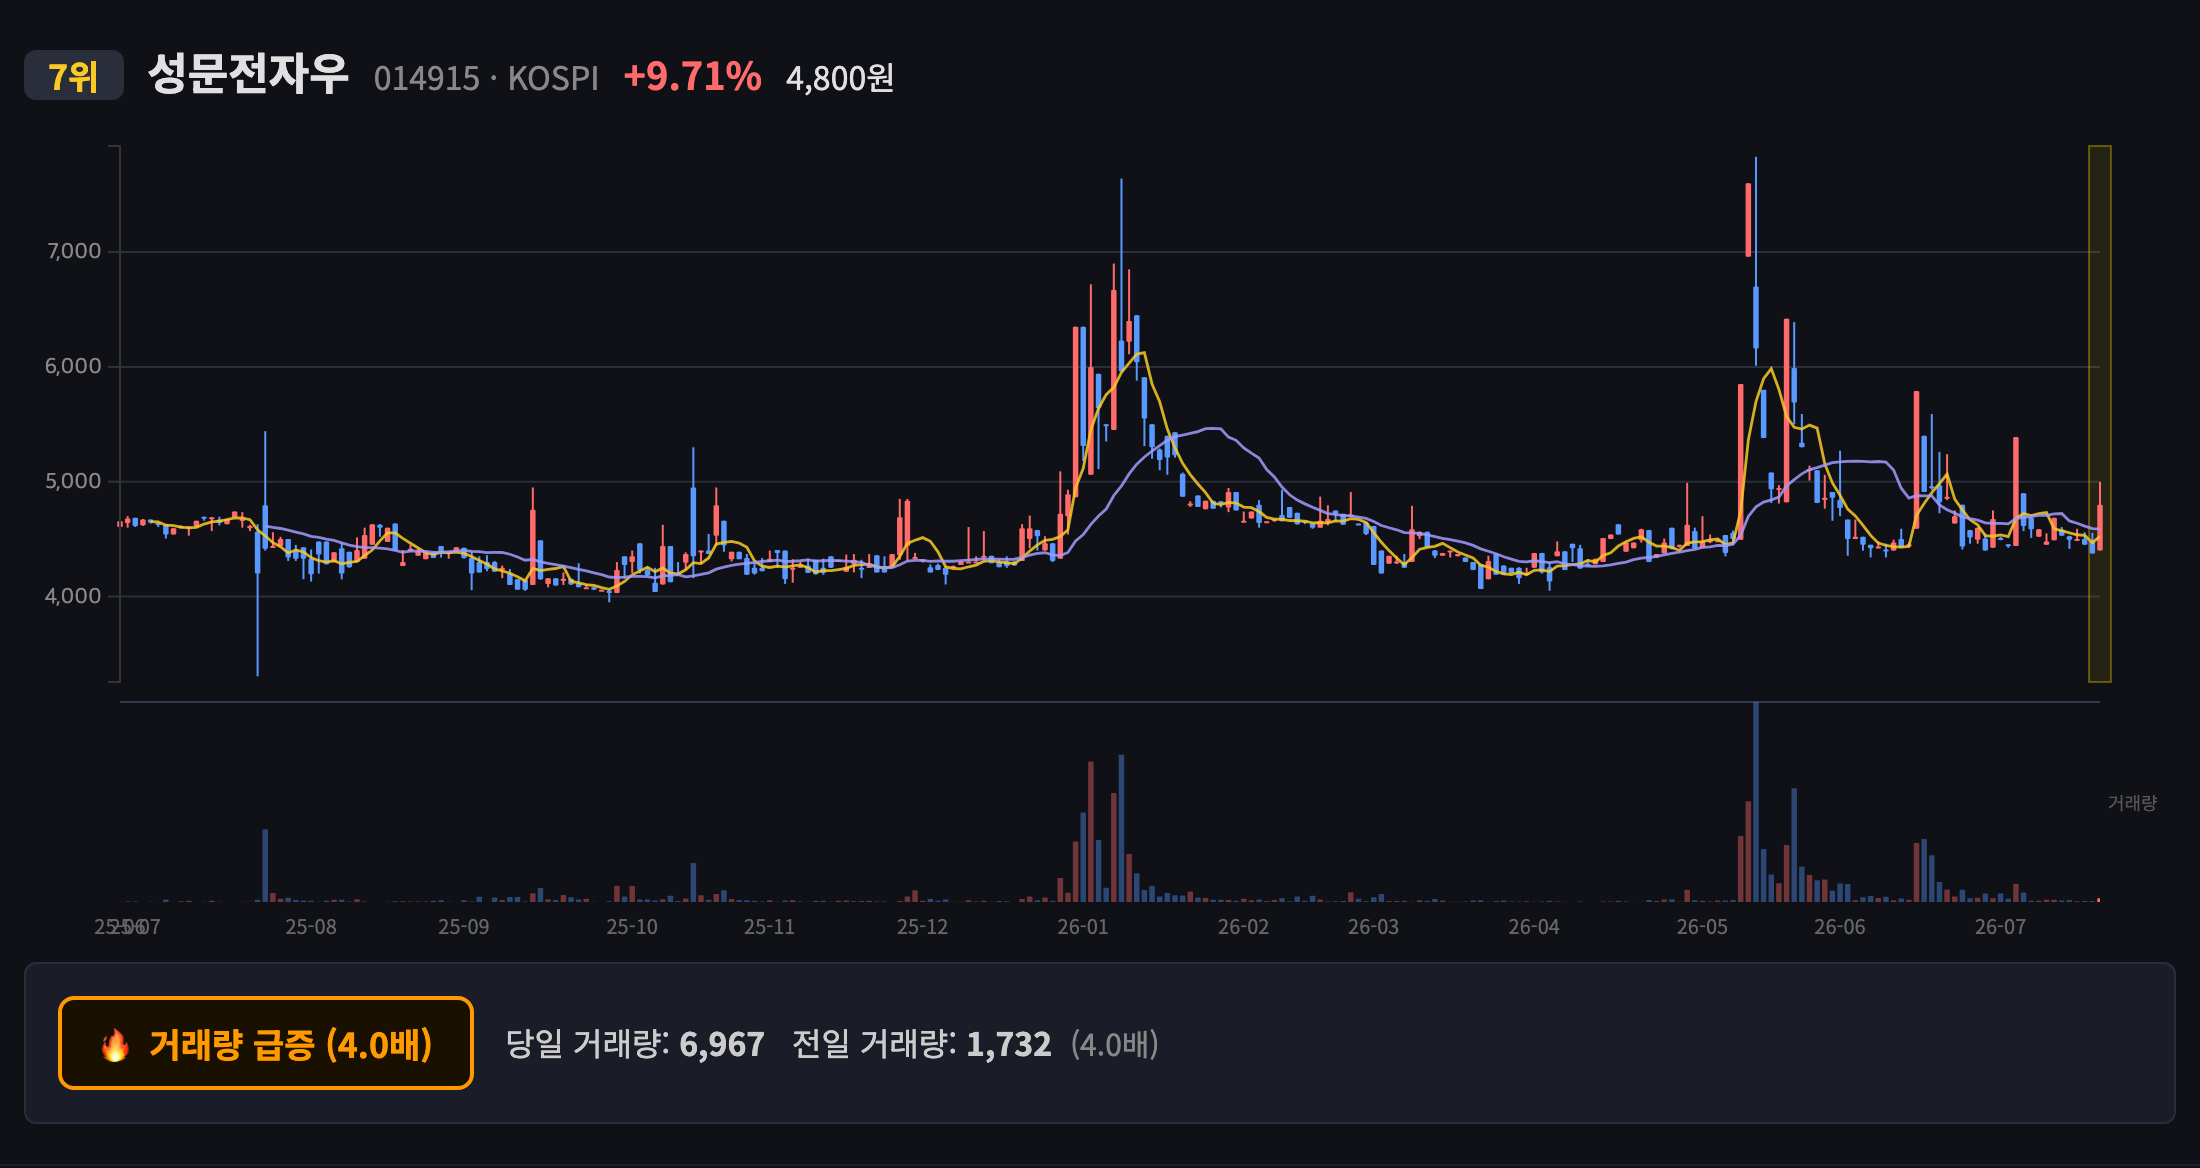The height and width of the screenshot is (1168, 2200).
Task: Click the 26-02 date axis label
Action: (1243, 927)
